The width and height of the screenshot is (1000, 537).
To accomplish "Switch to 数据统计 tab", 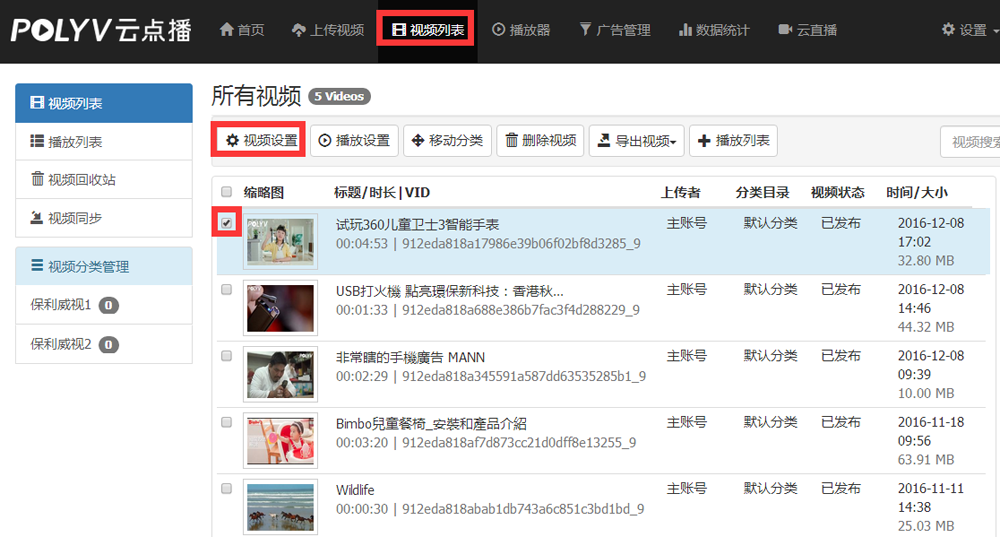I will [713, 30].
